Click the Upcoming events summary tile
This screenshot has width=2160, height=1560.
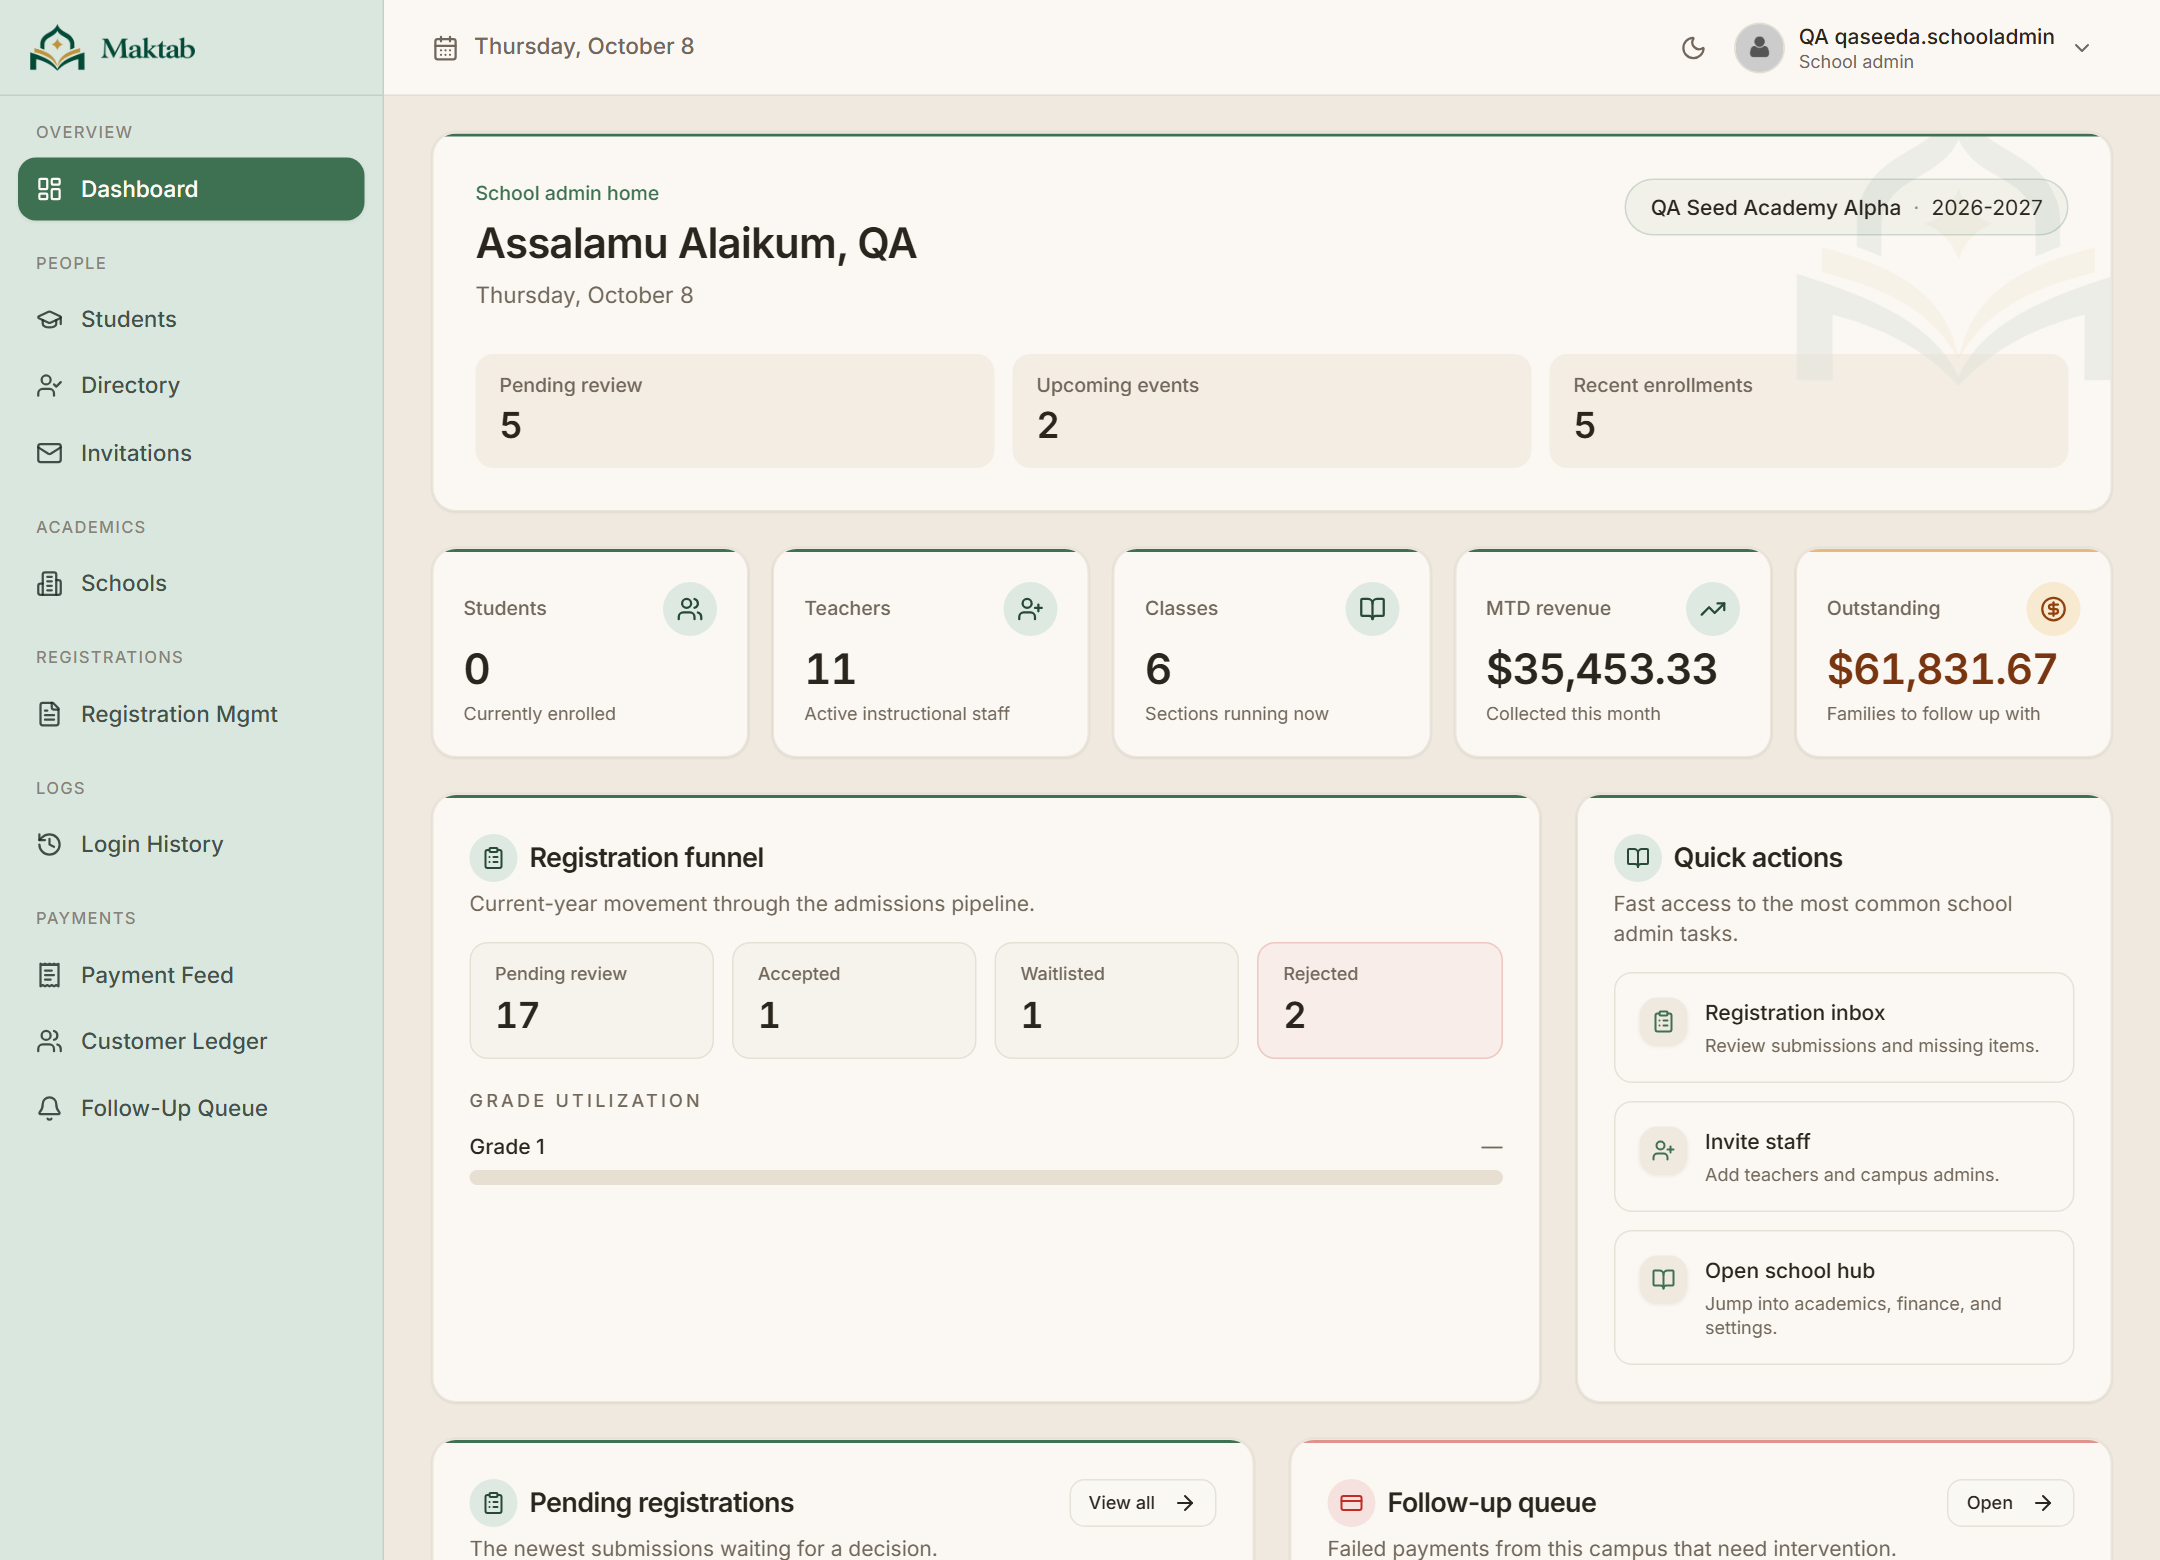pyautogui.click(x=1272, y=411)
